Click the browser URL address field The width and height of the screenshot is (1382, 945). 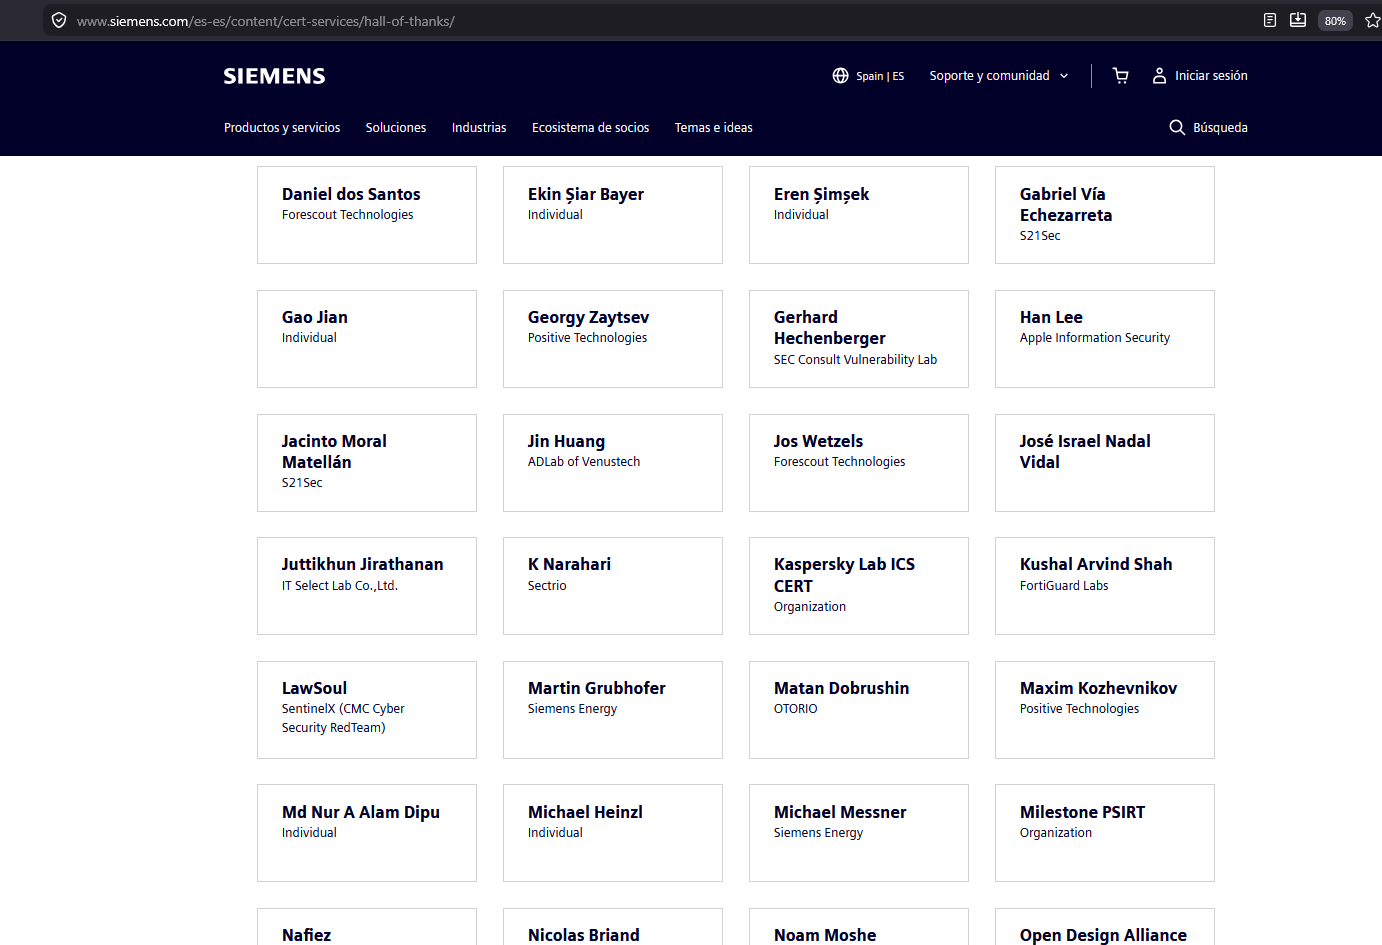[x=650, y=21]
